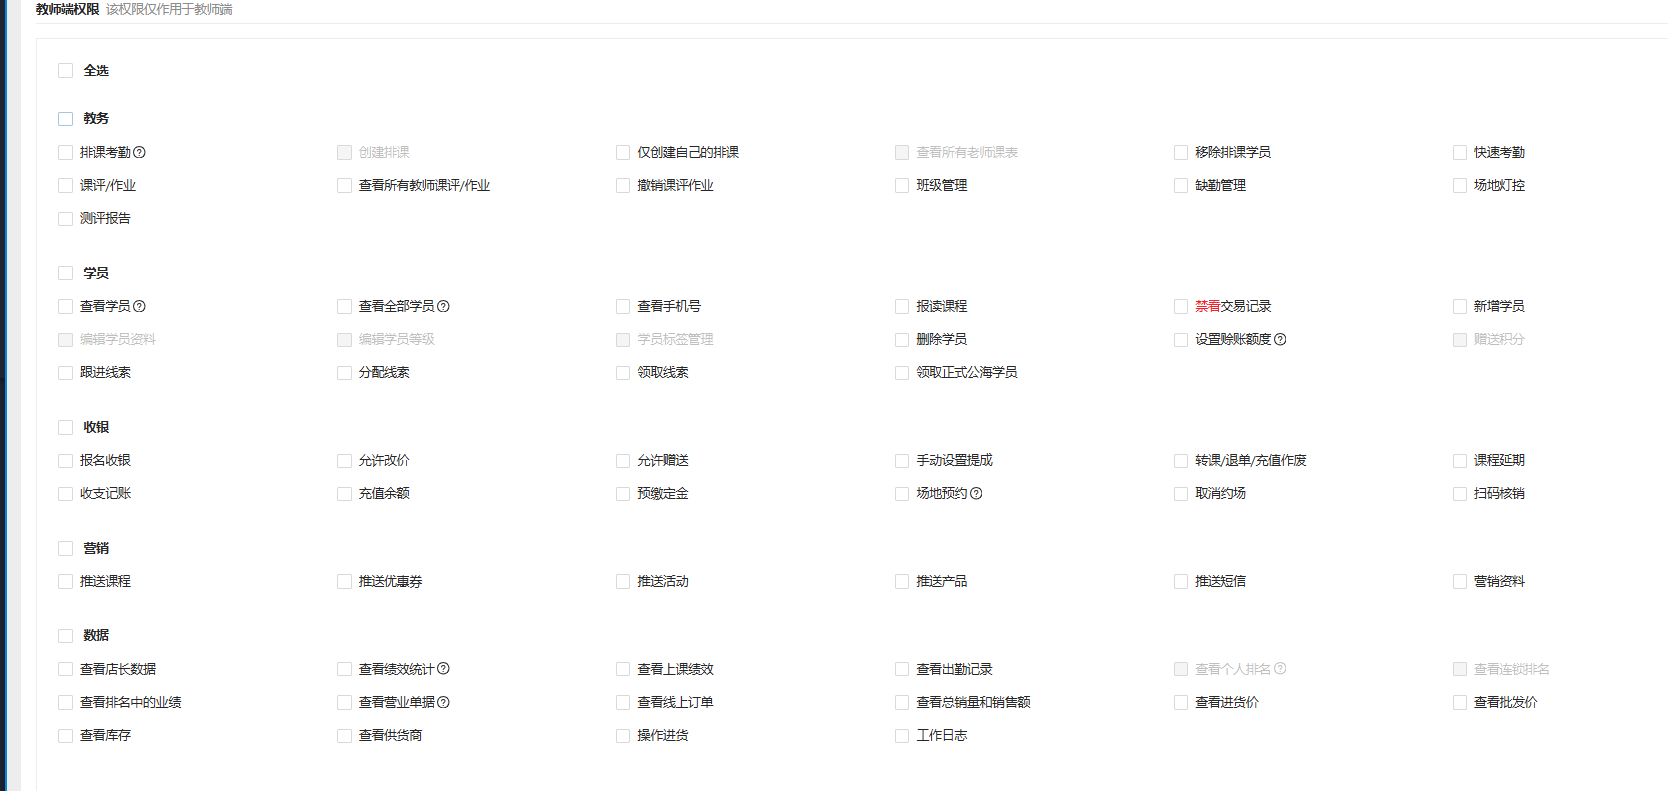Tick the 查看交易记录 checkbox
This screenshot has height=791, width=1668.
point(1181,307)
